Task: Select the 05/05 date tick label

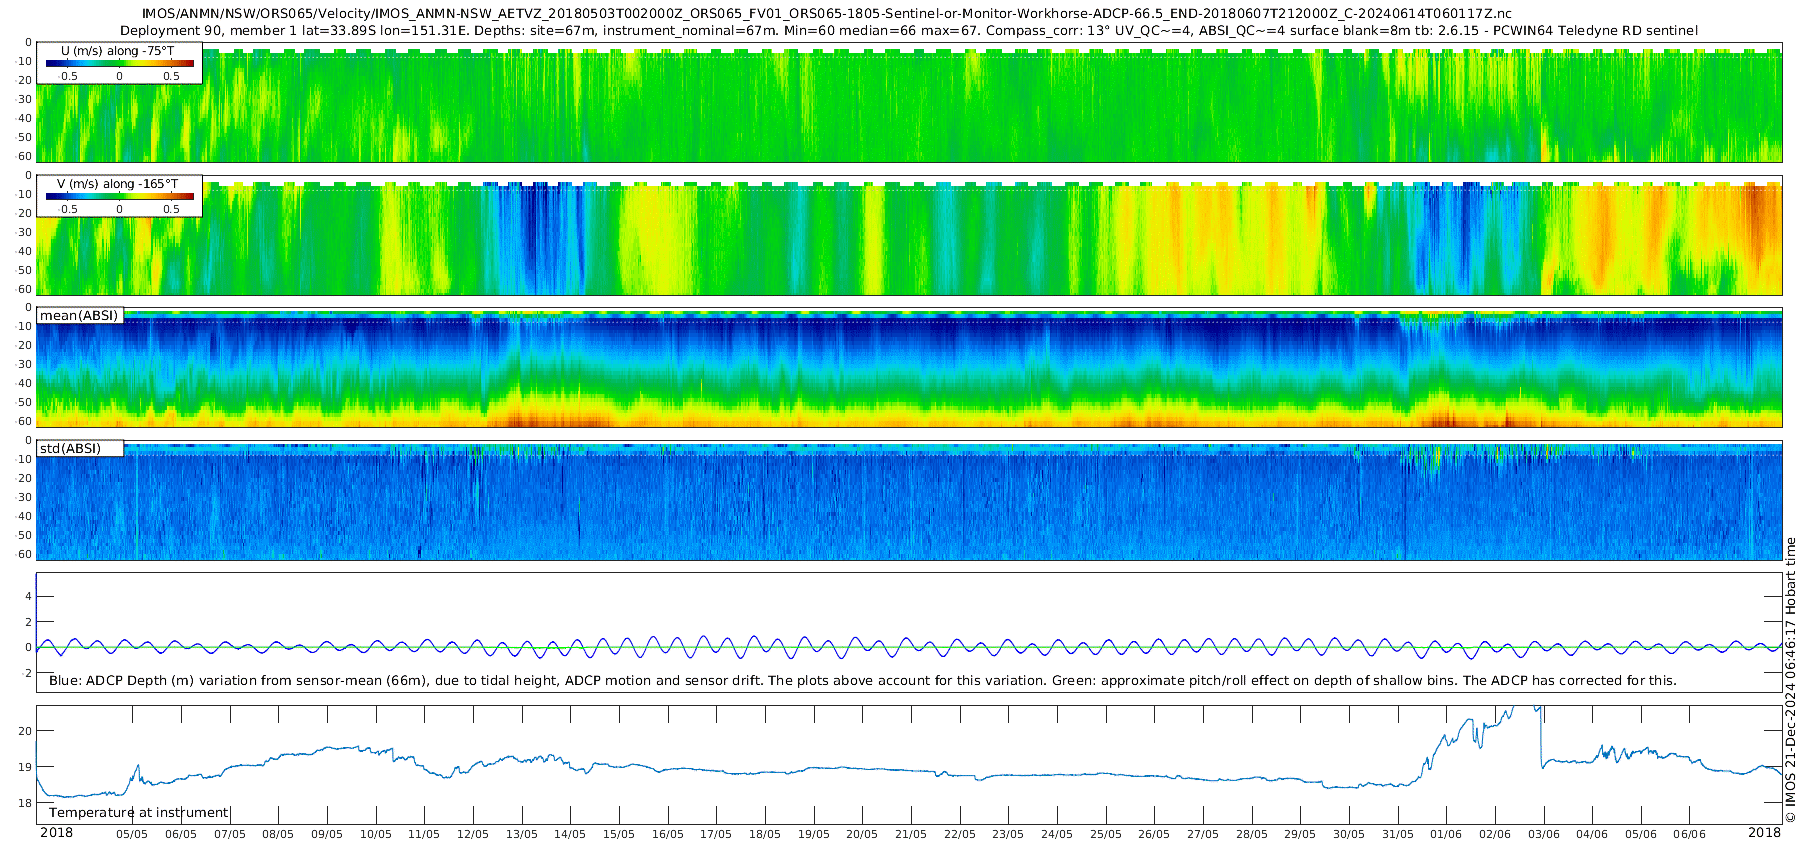Action: coord(132,834)
